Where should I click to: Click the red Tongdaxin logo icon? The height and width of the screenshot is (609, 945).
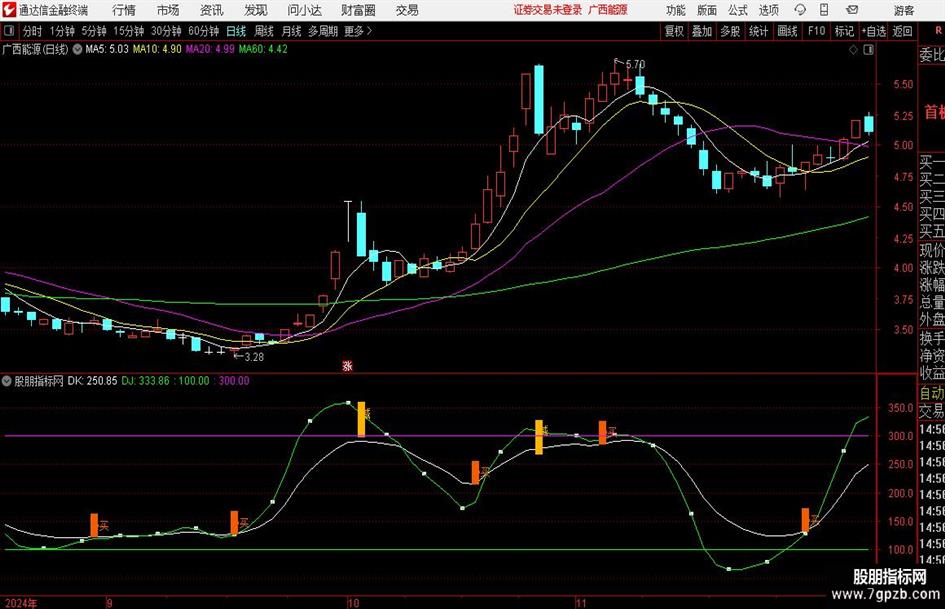tap(9, 10)
